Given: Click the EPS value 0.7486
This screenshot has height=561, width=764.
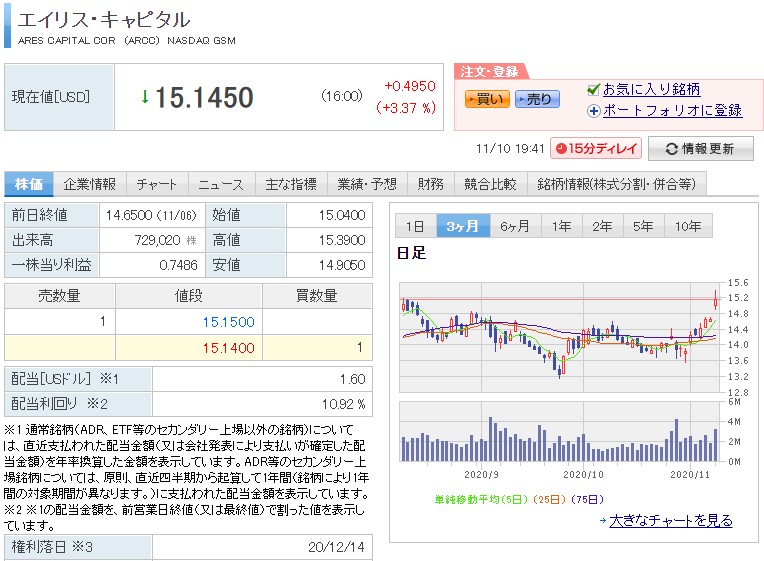Looking at the screenshot, I should 178,265.
